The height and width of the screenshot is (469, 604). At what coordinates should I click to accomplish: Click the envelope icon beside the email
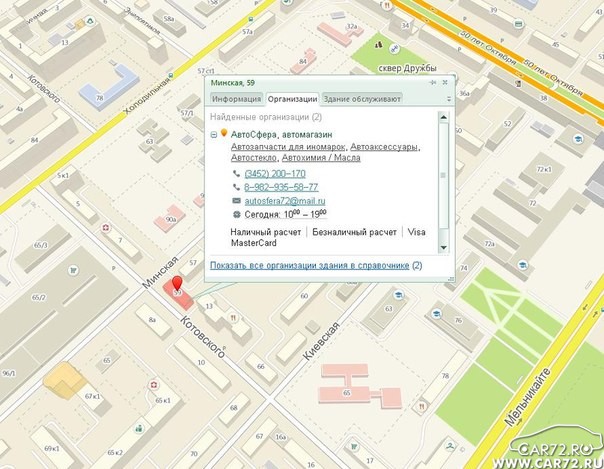coord(236,201)
